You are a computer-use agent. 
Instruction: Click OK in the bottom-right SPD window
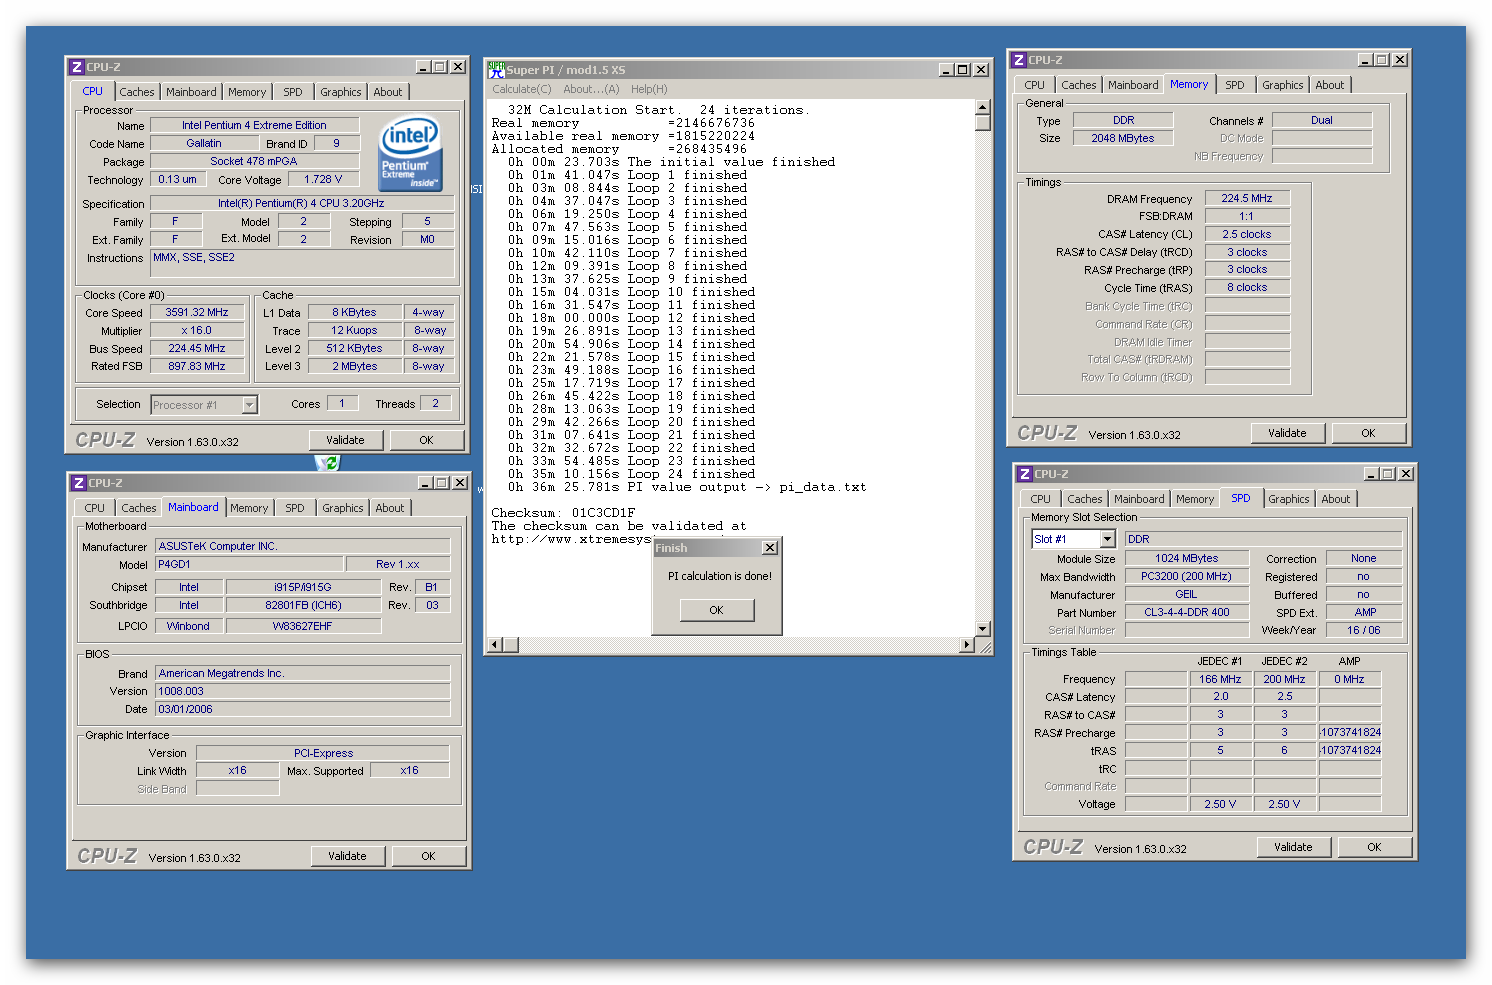click(x=1375, y=847)
